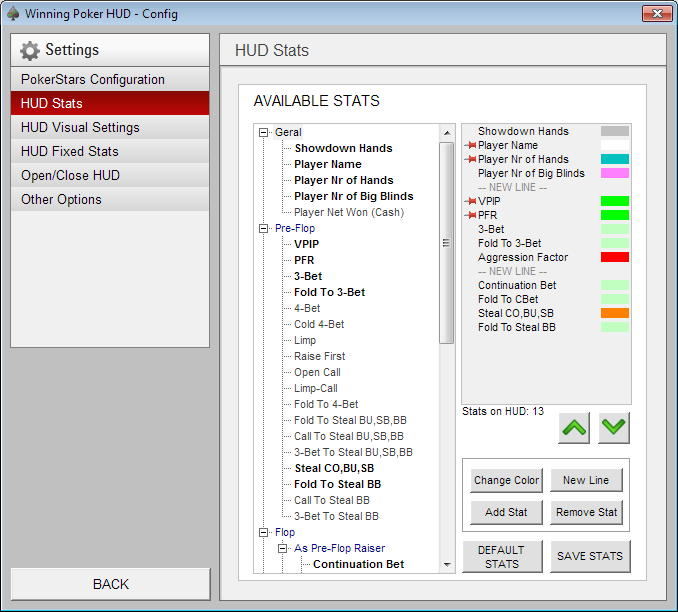Click the cyan Player Nr of Hands swatch
The height and width of the screenshot is (612, 678).
click(615, 159)
